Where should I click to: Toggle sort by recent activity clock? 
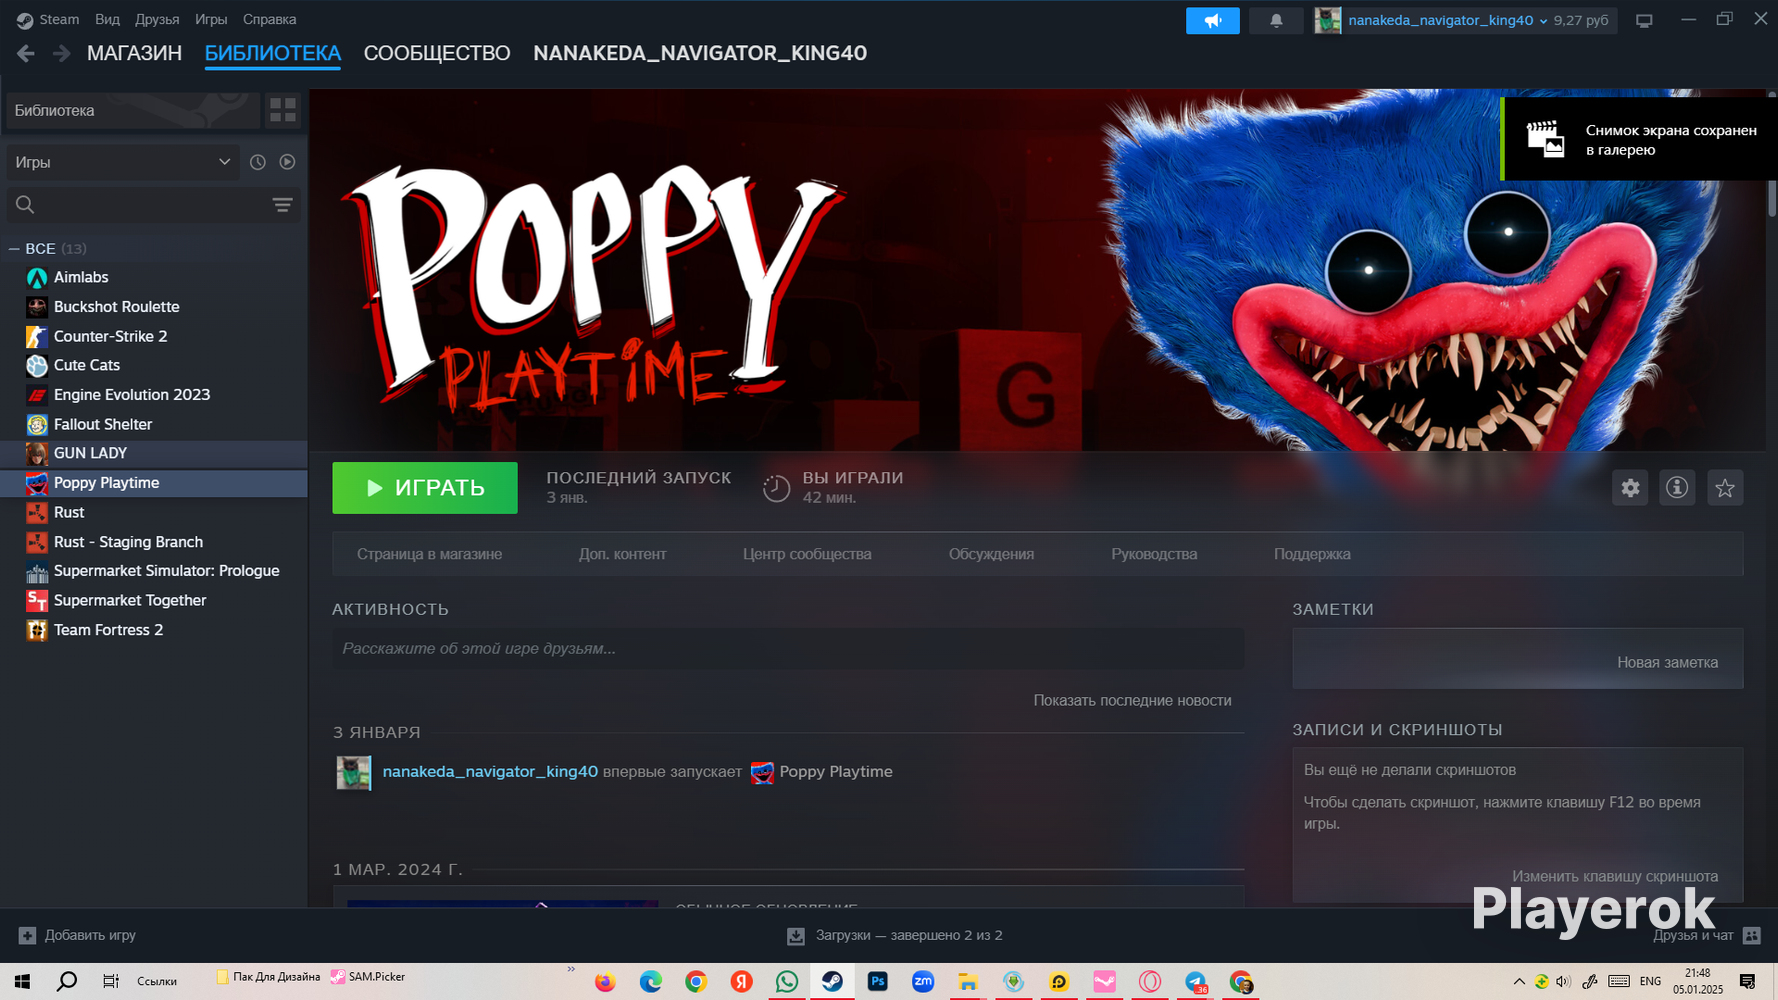258,162
